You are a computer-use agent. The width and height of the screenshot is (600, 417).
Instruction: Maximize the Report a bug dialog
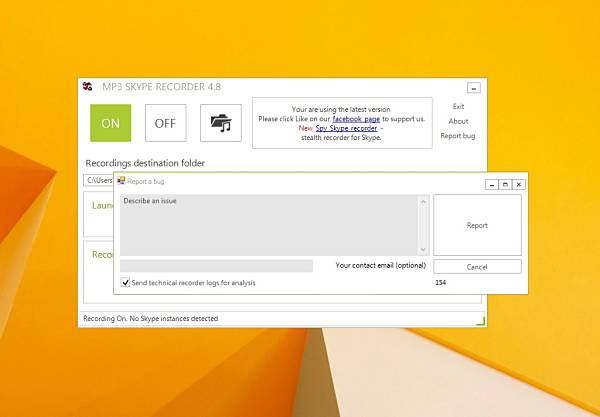tap(505, 185)
